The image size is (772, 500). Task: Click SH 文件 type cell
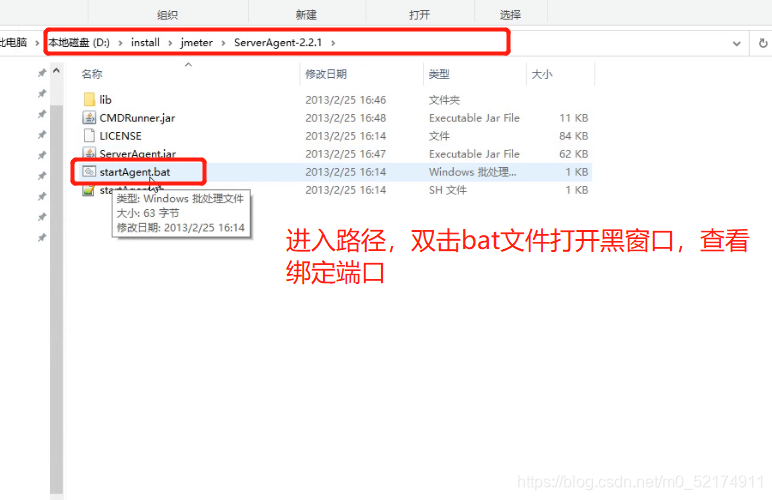(448, 190)
